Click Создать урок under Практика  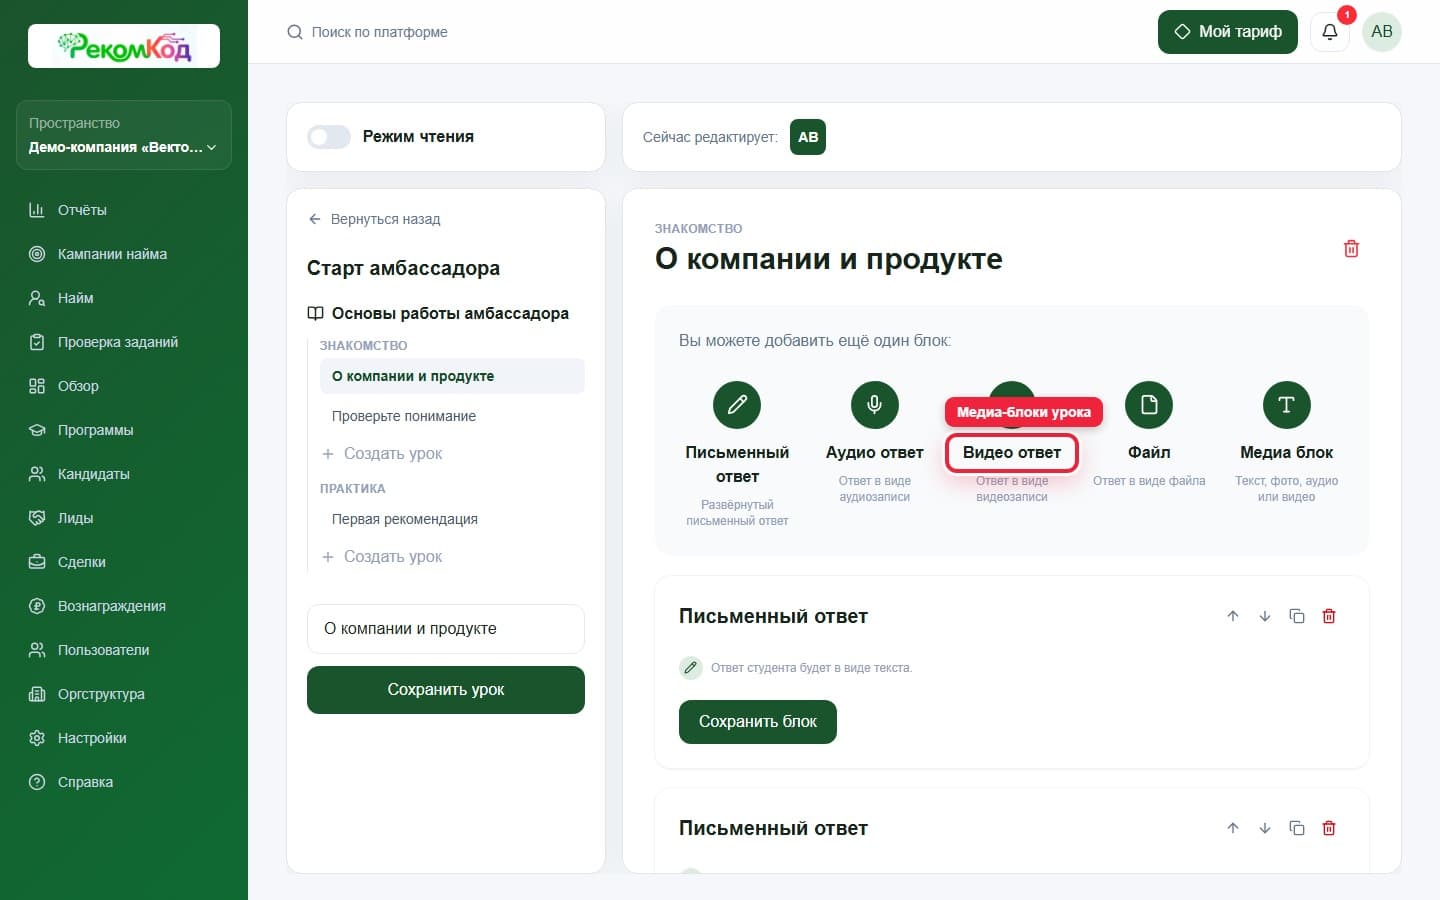pos(382,557)
